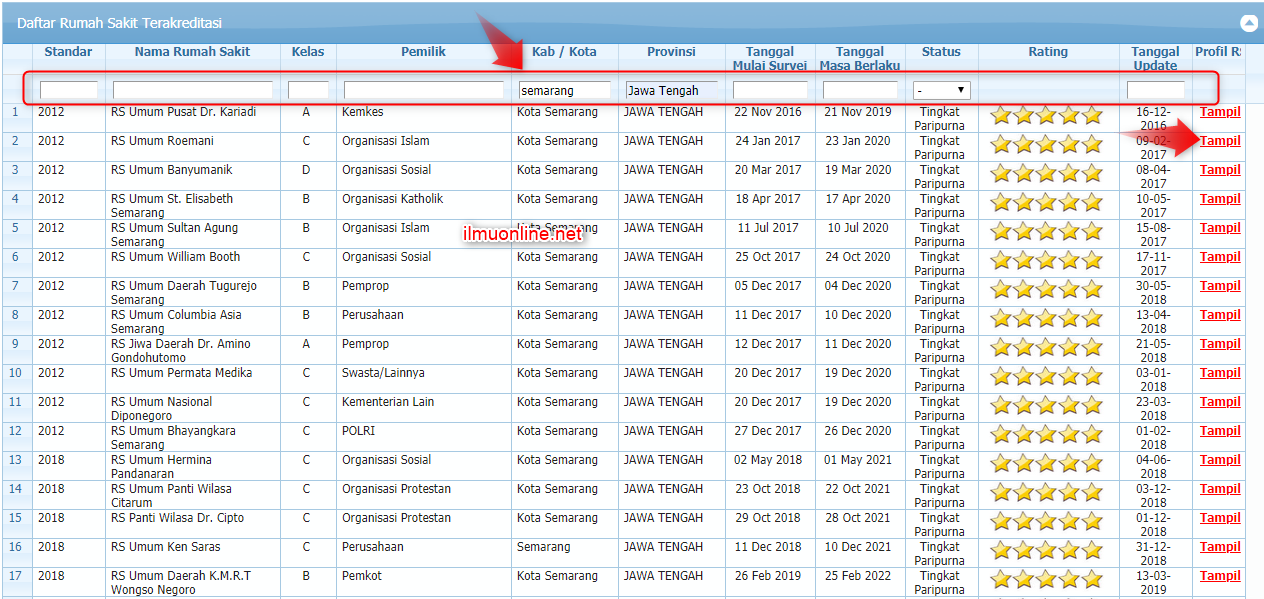1264x599 pixels.
Task: Click the Kab / Kota filter field
Action: (x=564, y=90)
